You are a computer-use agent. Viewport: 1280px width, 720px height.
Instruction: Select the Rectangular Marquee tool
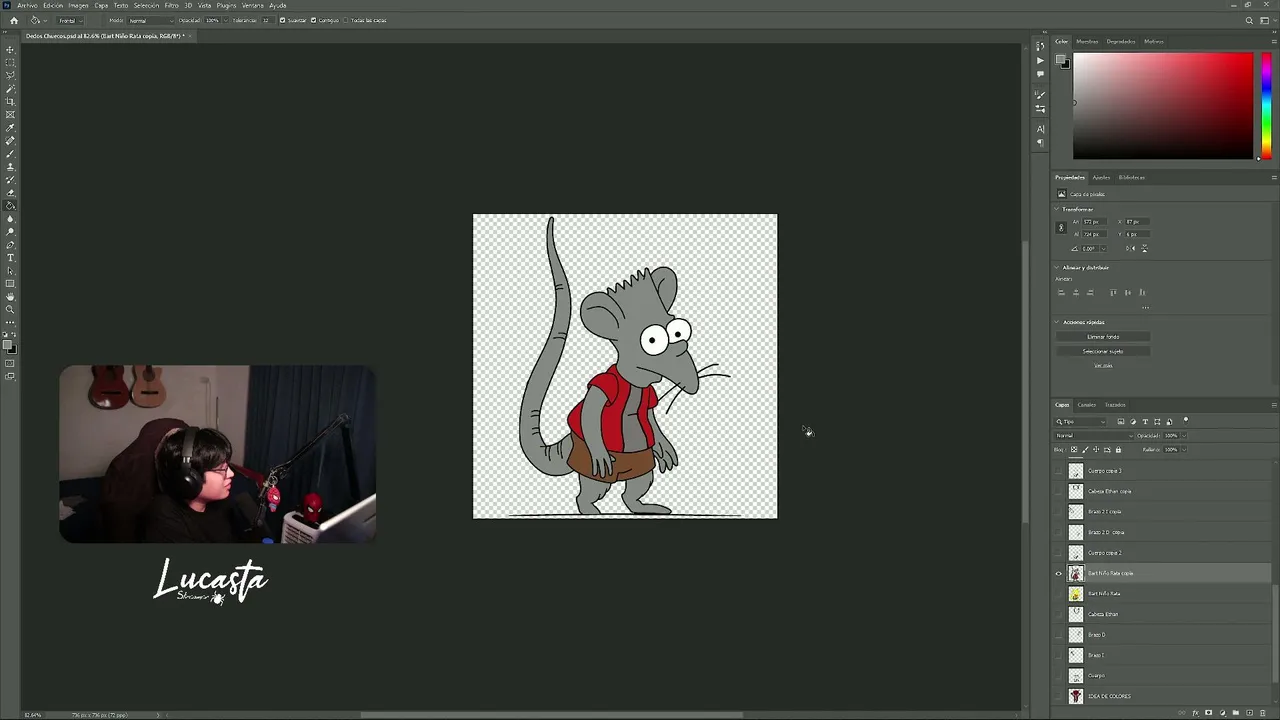(11, 62)
